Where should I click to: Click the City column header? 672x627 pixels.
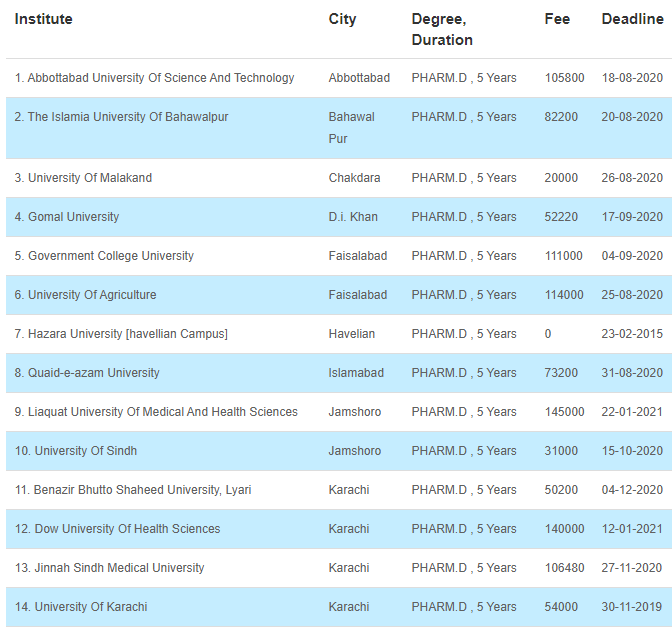click(x=342, y=19)
